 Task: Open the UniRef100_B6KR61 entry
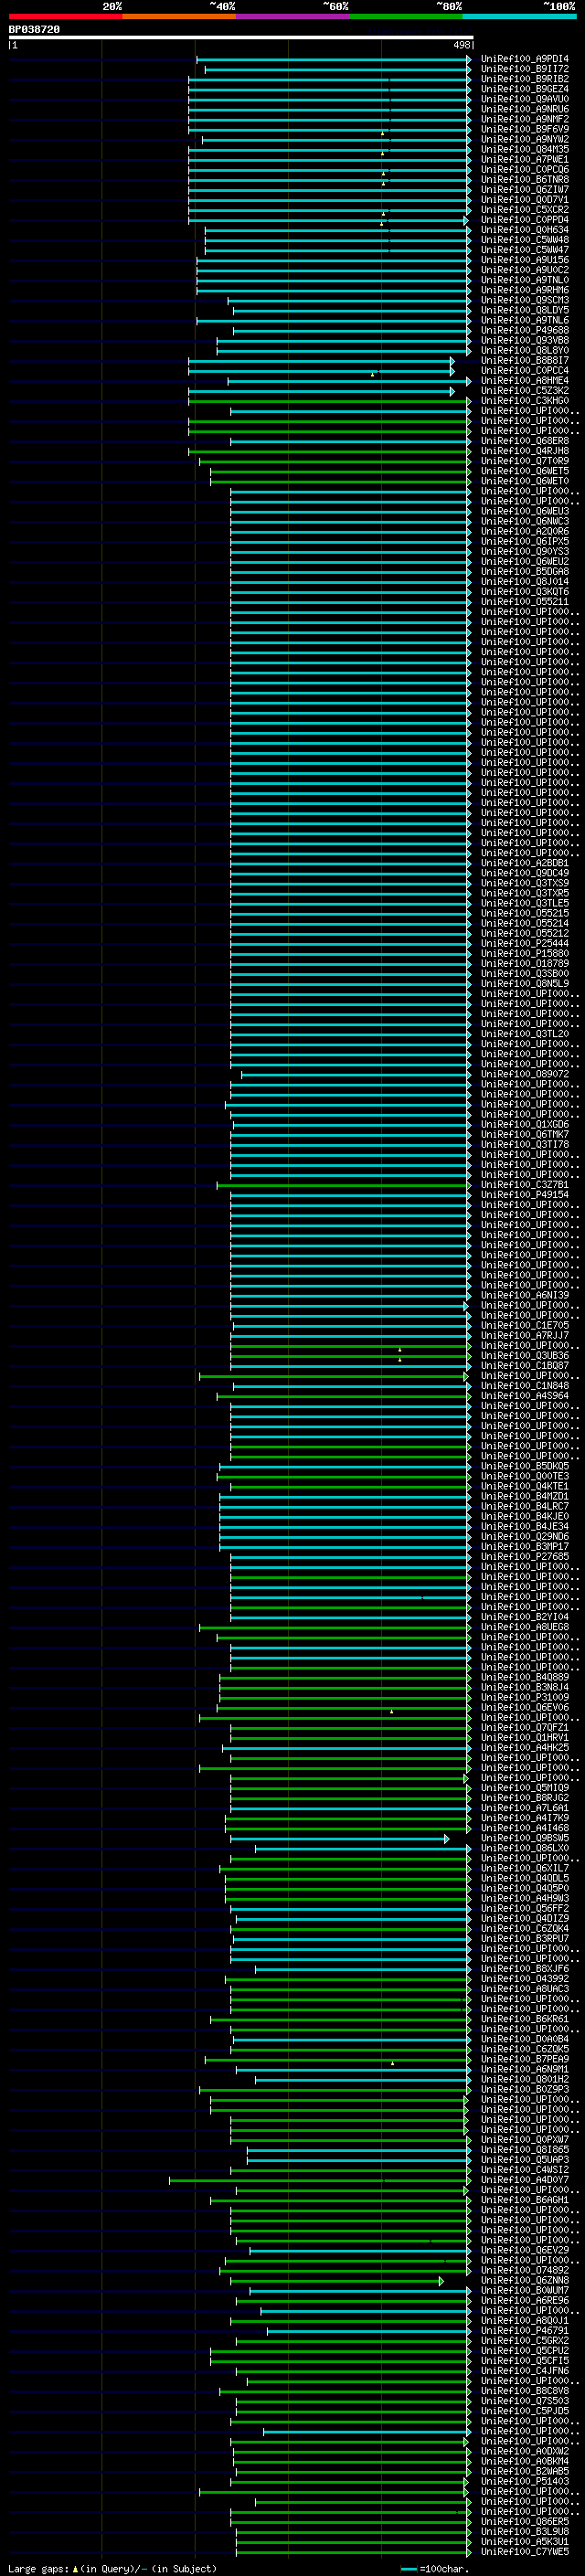(x=524, y=2019)
